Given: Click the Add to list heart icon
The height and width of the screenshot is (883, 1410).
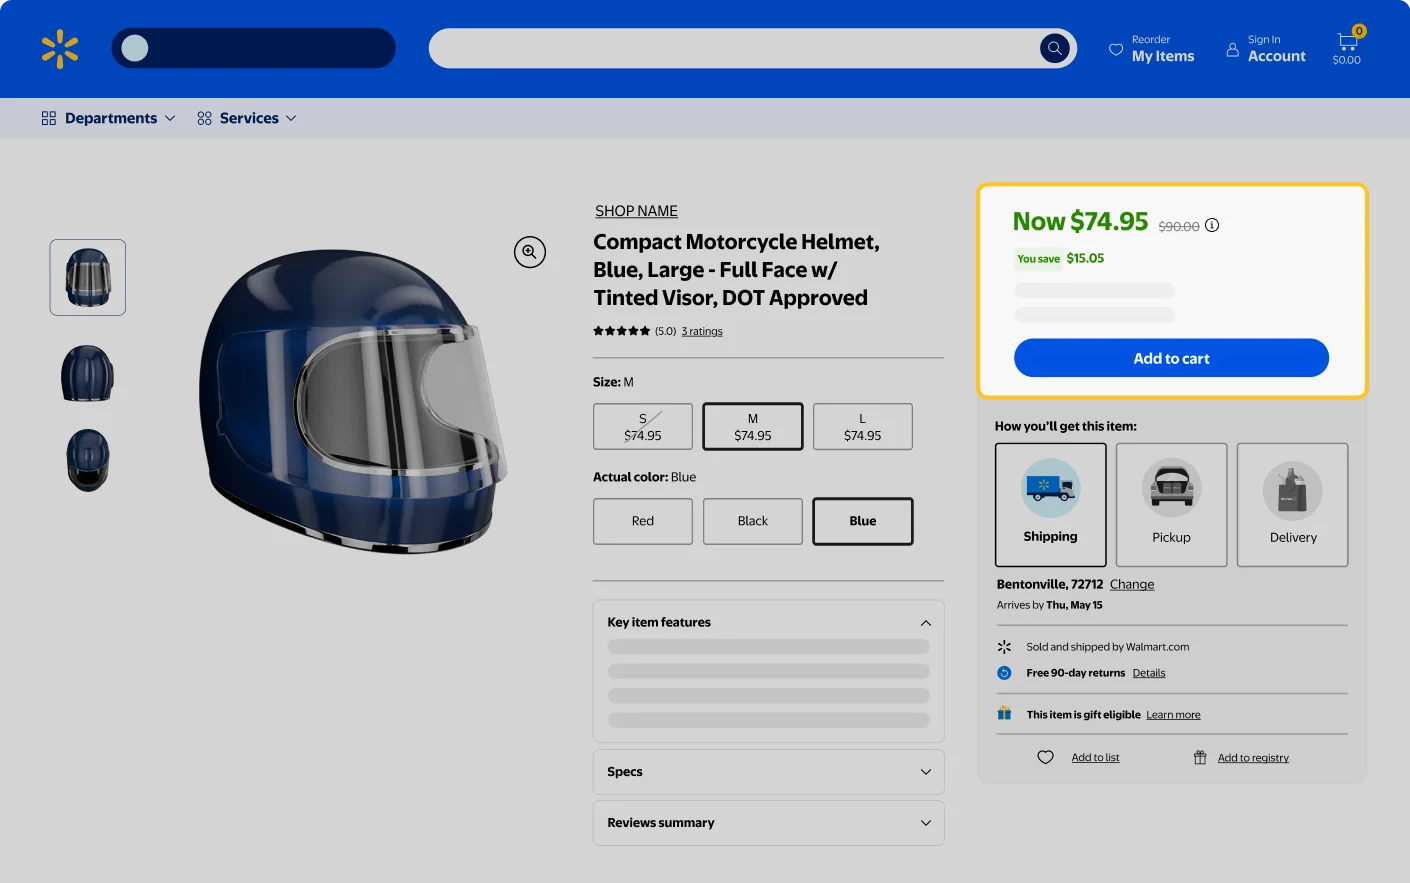Looking at the screenshot, I should [x=1045, y=757].
